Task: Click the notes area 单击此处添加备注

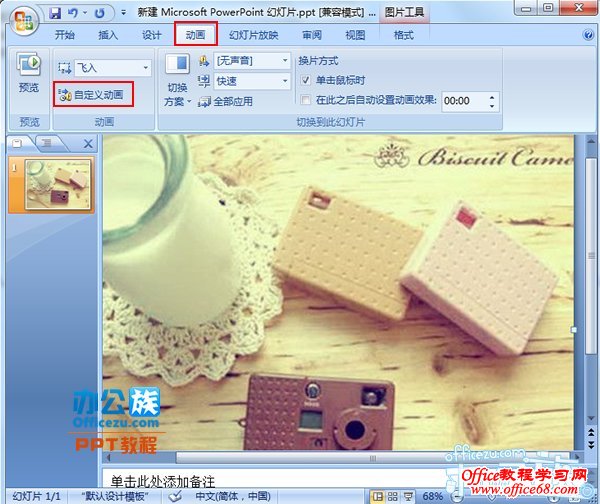Action: pyautogui.click(x=163, y=481)
